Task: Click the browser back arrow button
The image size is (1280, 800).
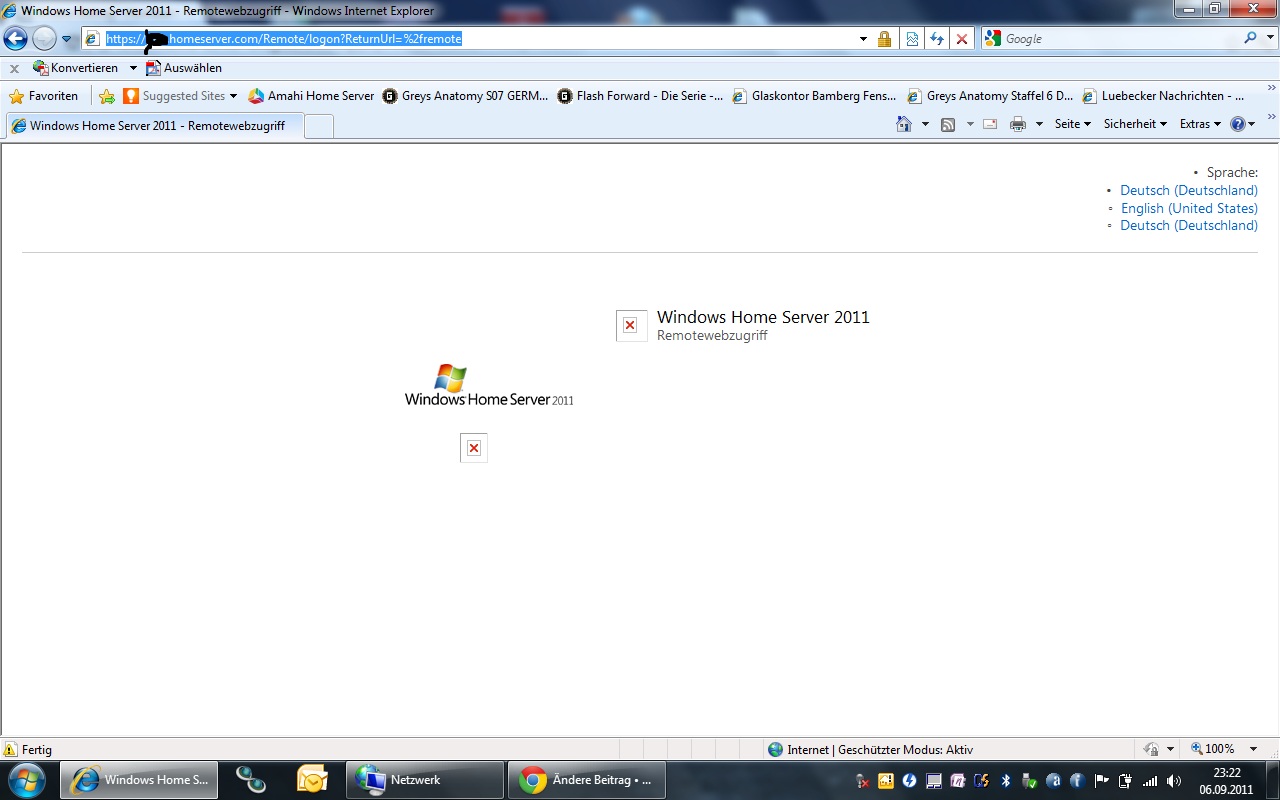Action: tap(16, 39)
